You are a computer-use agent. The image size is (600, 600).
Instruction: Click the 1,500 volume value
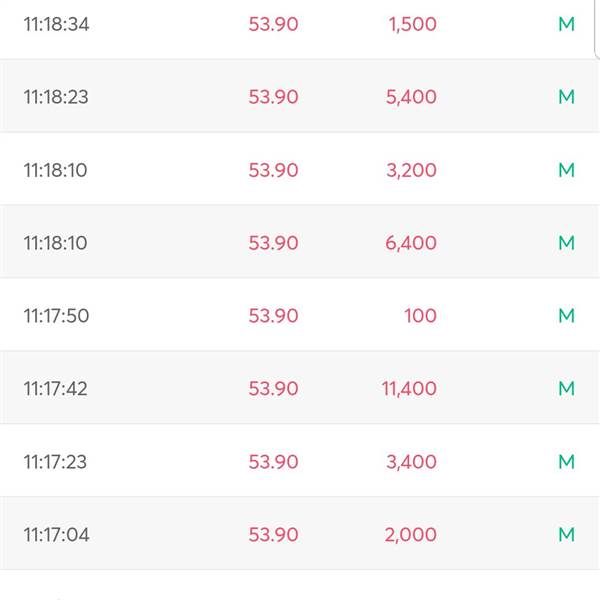pos(412,24)
